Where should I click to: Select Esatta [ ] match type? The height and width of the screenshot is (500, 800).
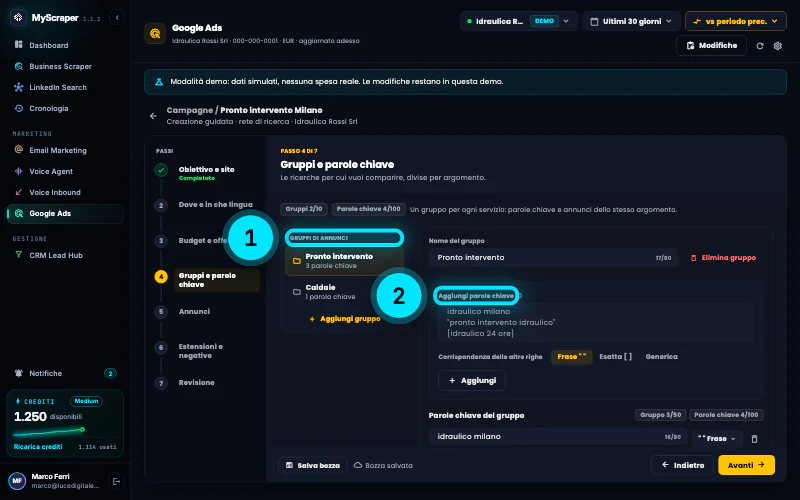[x=615, y=357]
